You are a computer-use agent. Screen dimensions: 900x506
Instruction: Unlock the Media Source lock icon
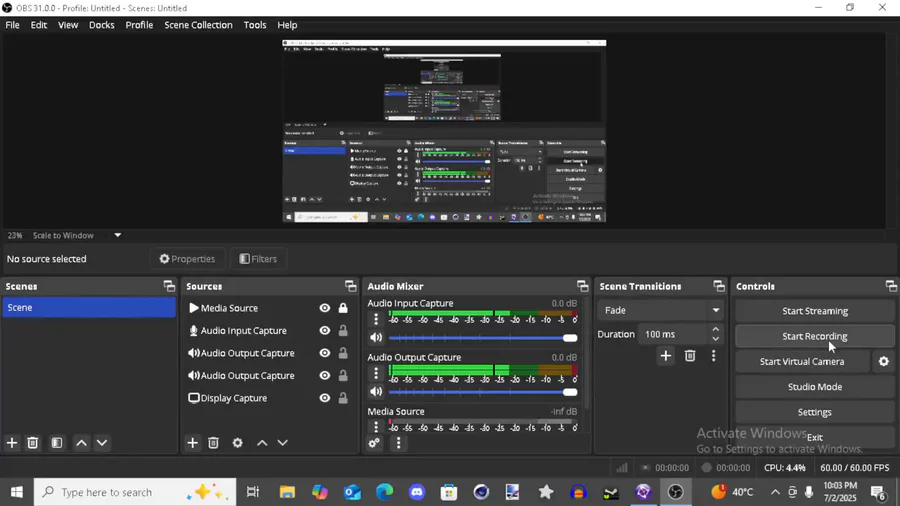[343, 308]
